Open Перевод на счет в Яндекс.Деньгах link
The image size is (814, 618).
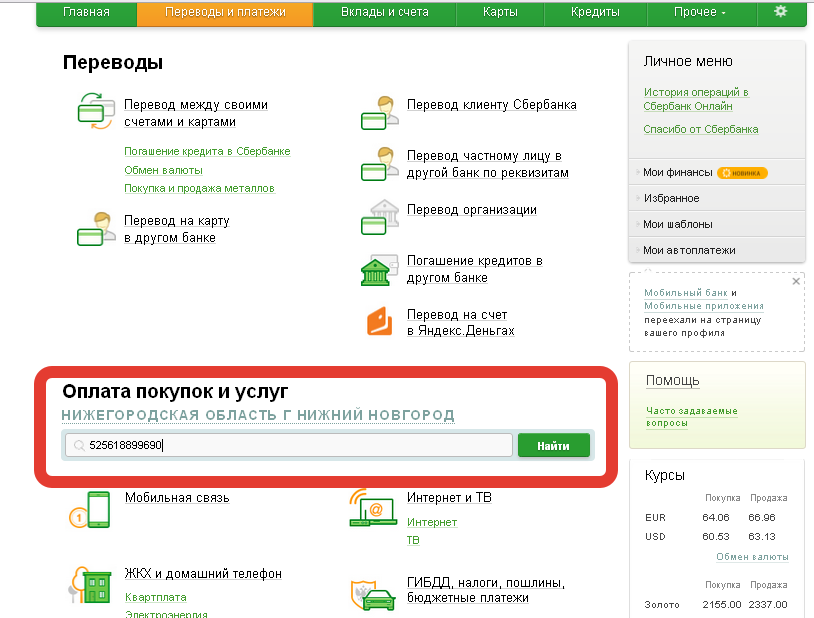coord(460,323)
